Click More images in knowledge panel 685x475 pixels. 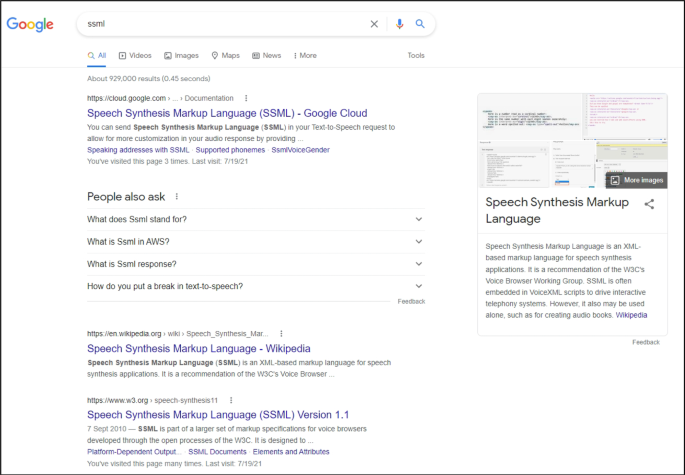click(637, 180)
